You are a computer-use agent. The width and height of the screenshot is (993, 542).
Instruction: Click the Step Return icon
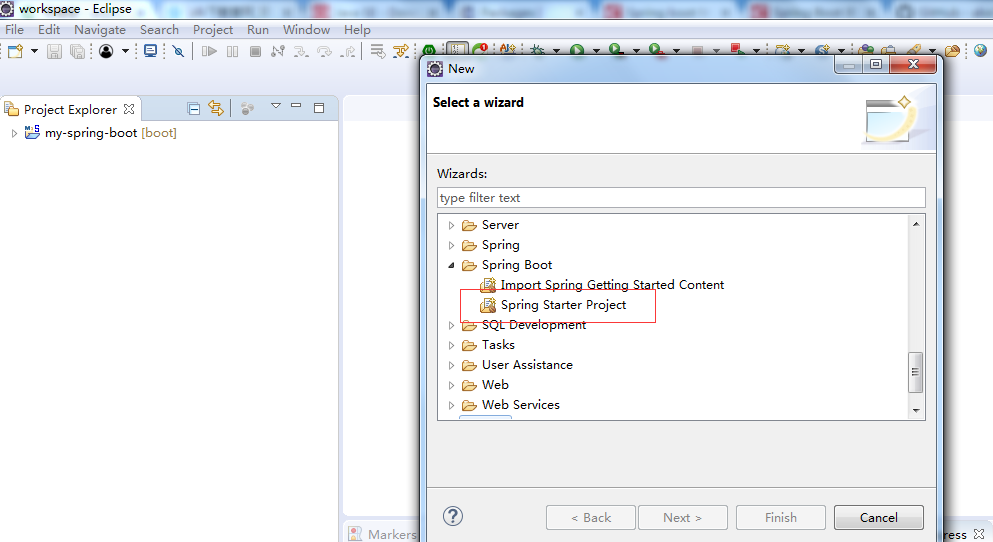click(x=348, y=51)
